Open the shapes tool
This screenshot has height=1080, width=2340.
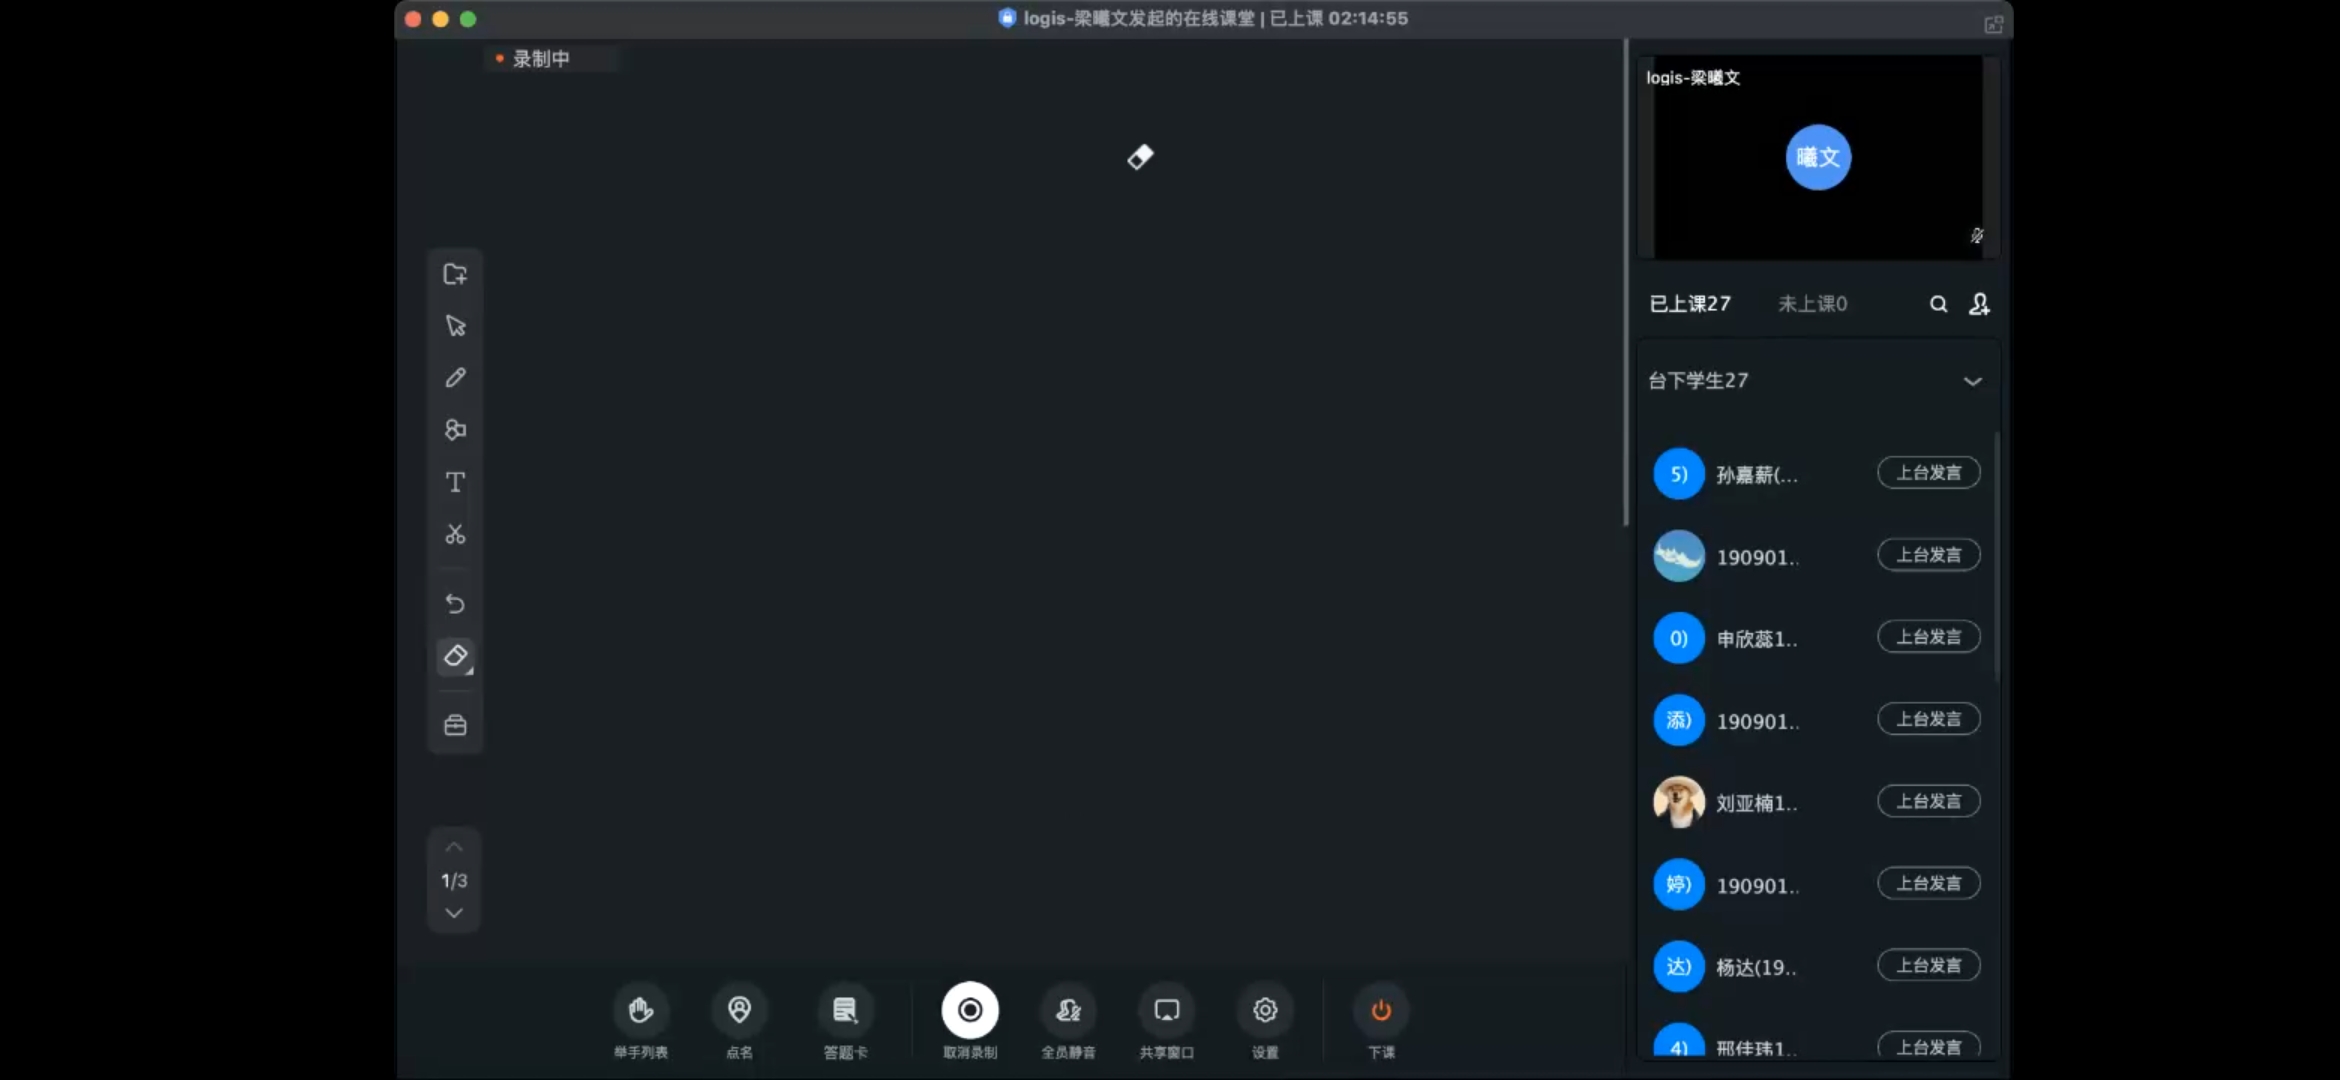pyautogui.click(x=455, y=430)
